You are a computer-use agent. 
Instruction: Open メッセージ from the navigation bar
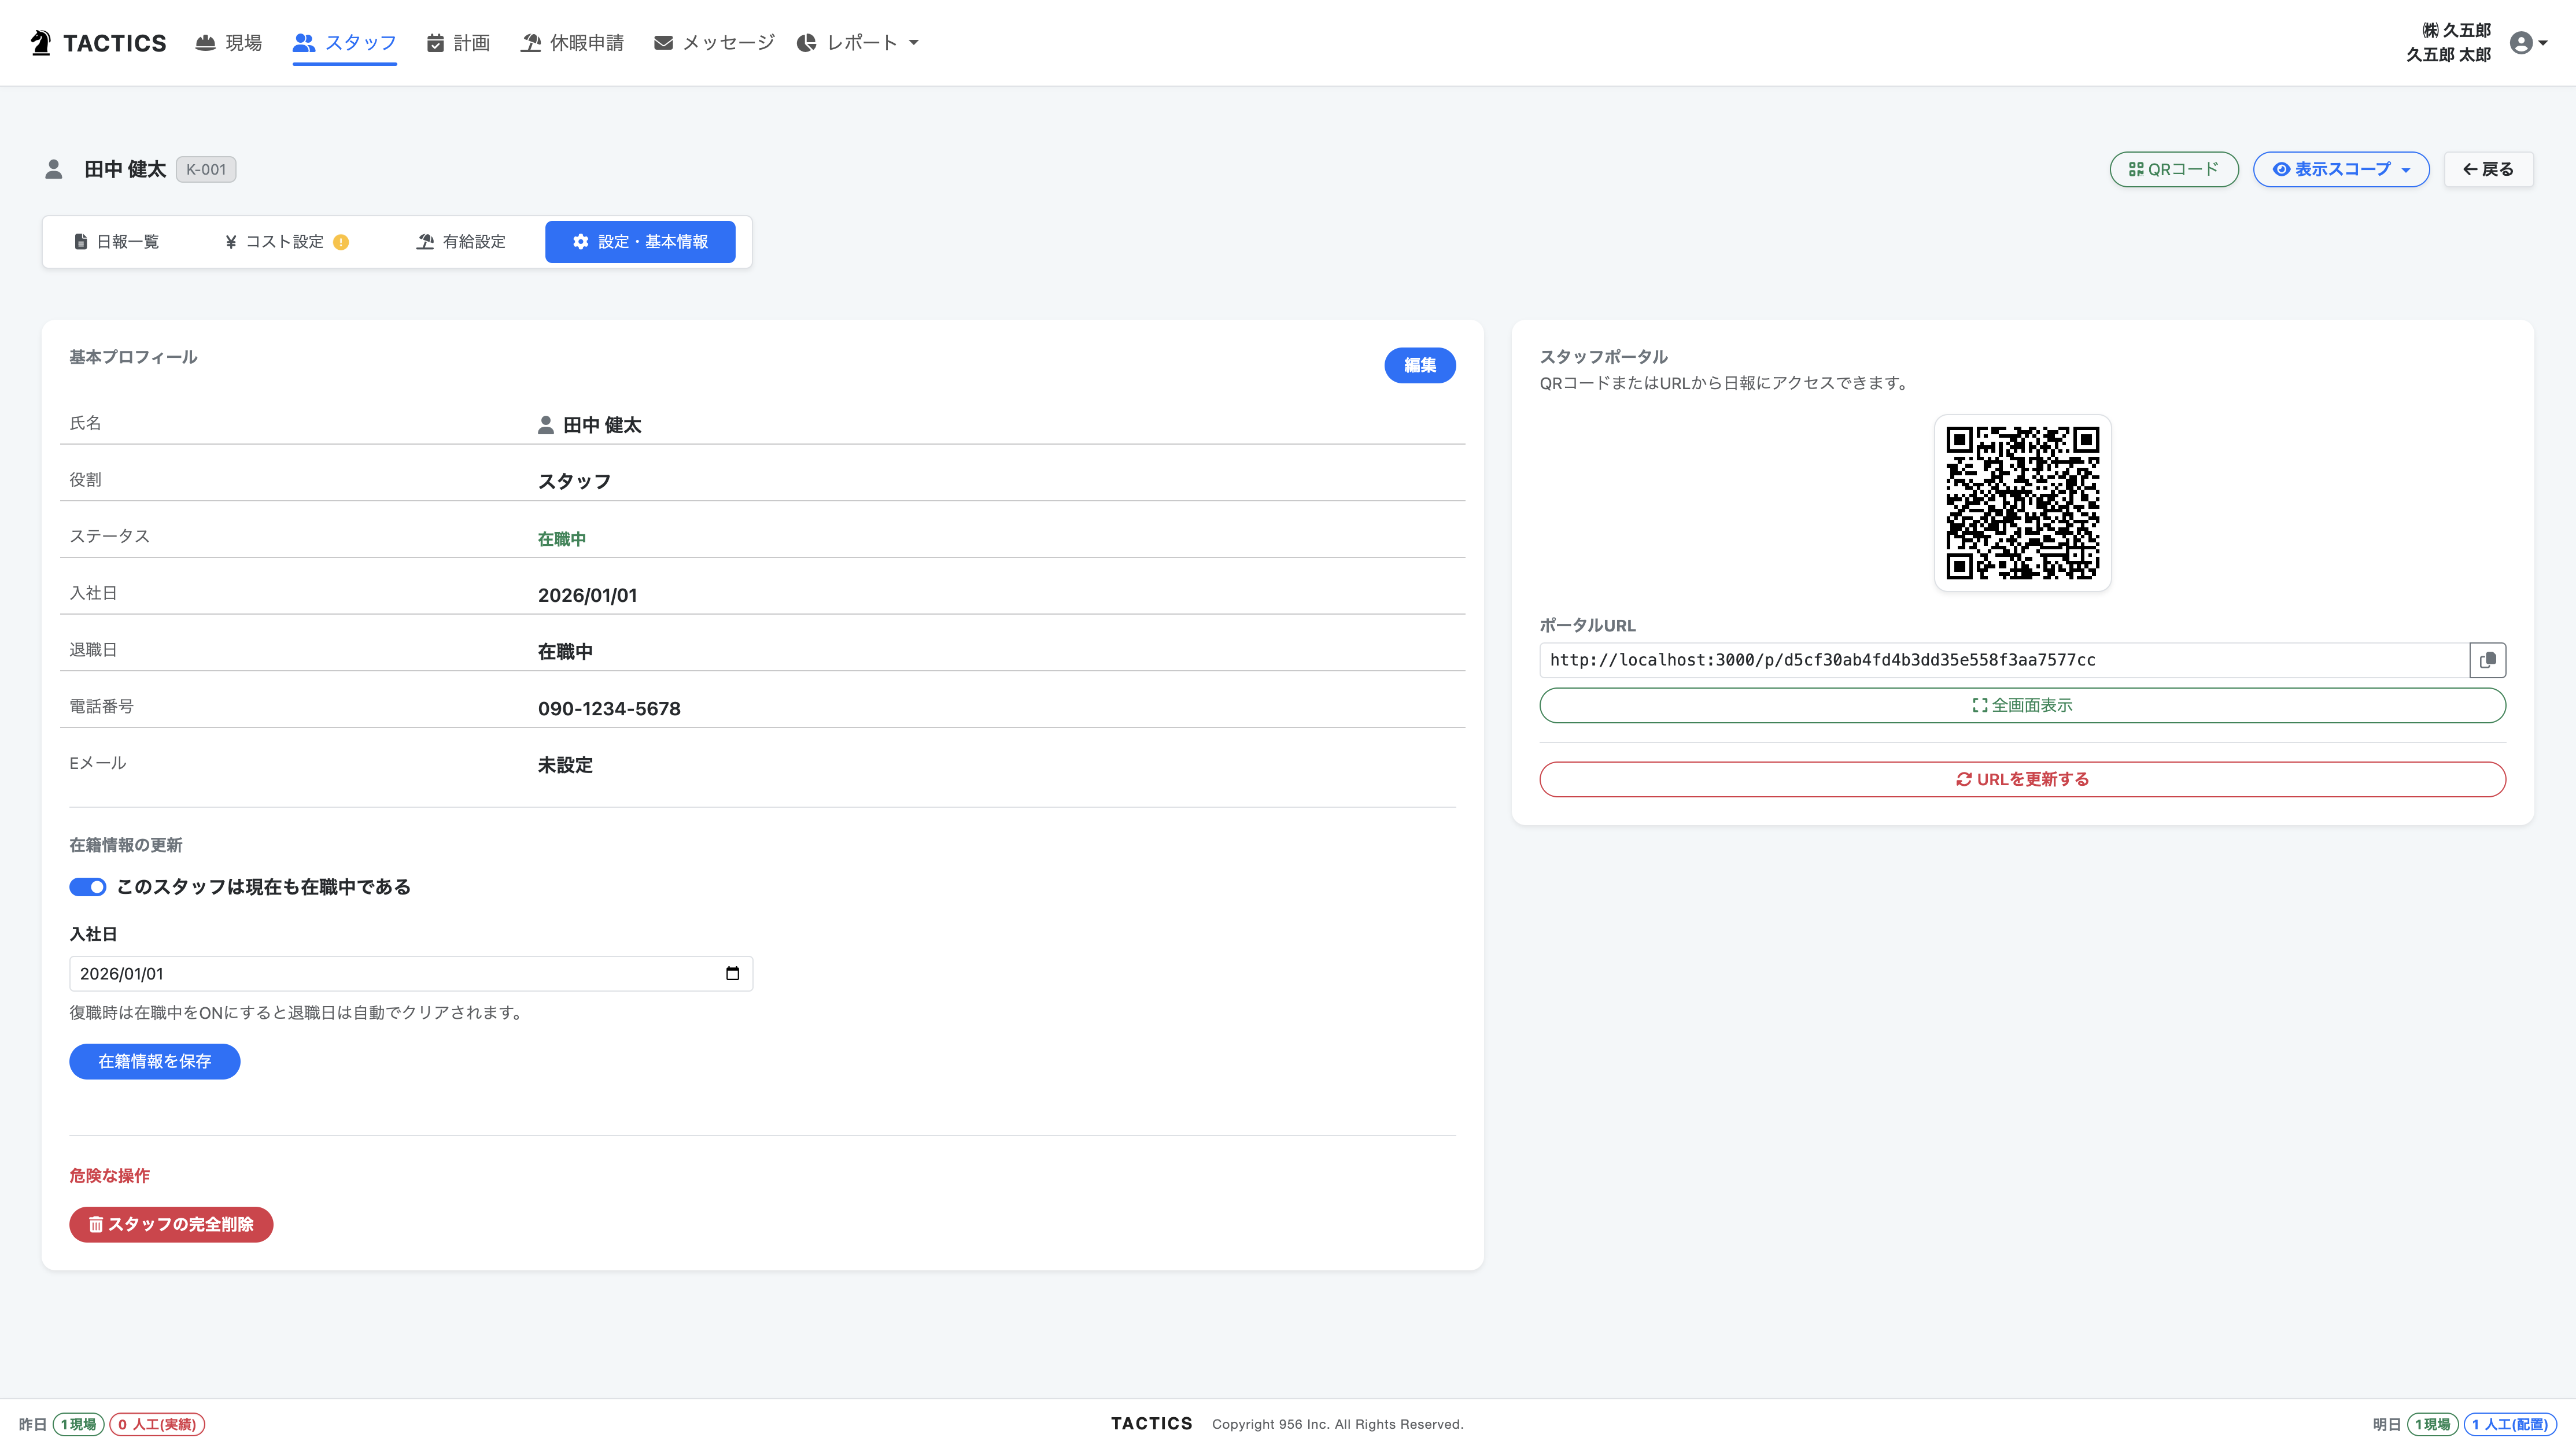714,43
